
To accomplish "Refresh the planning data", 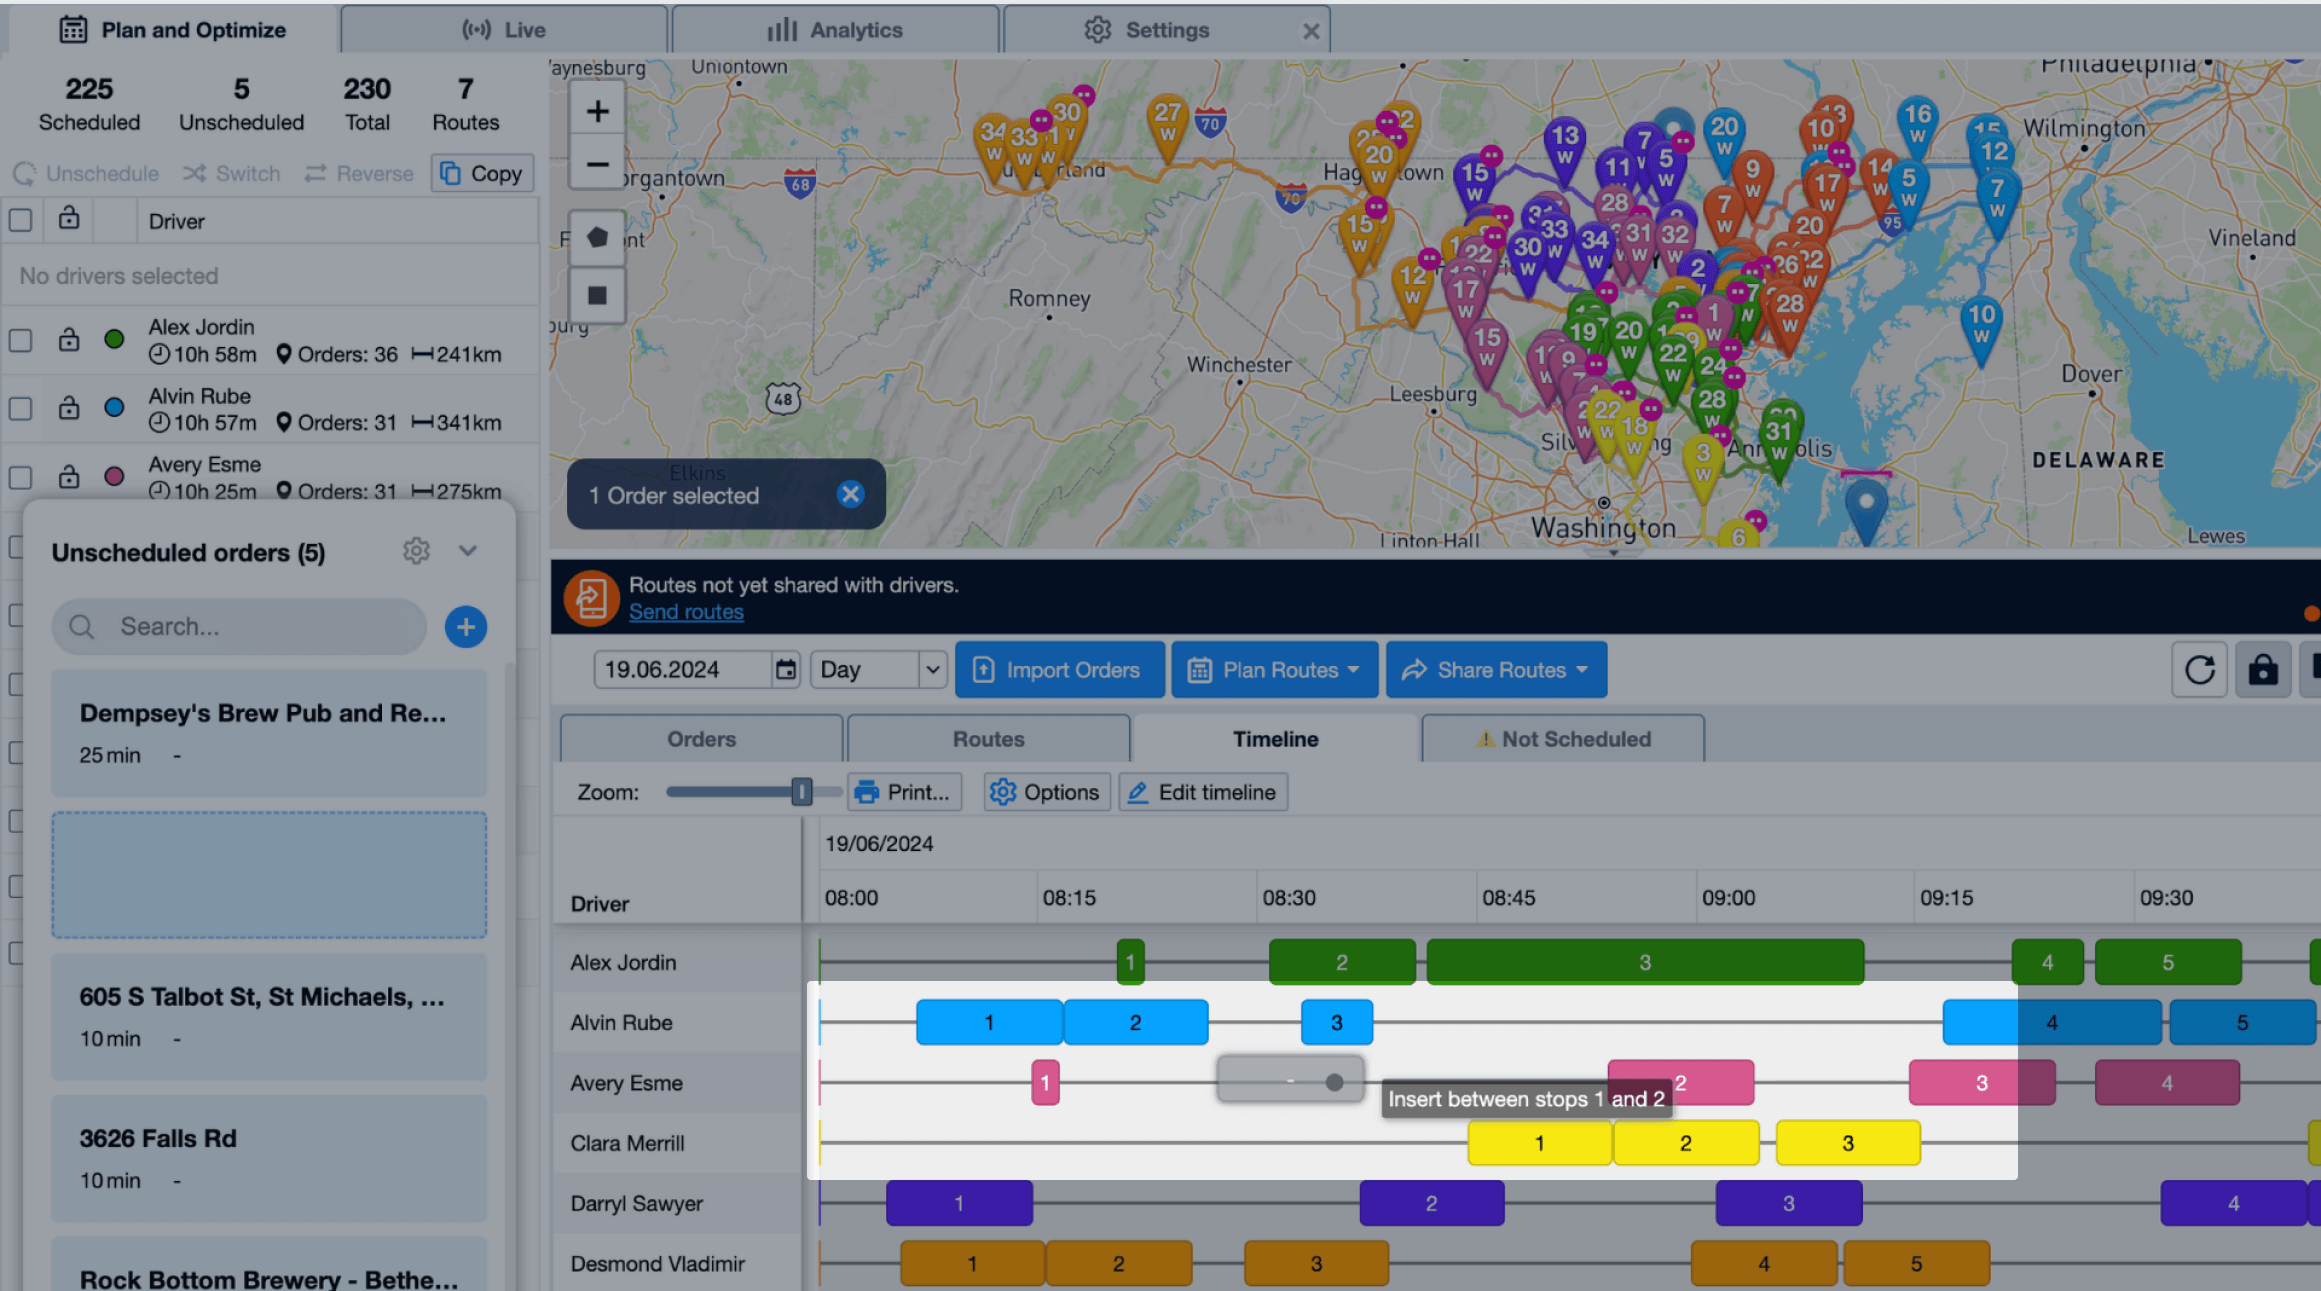I will click(2199, 669).
